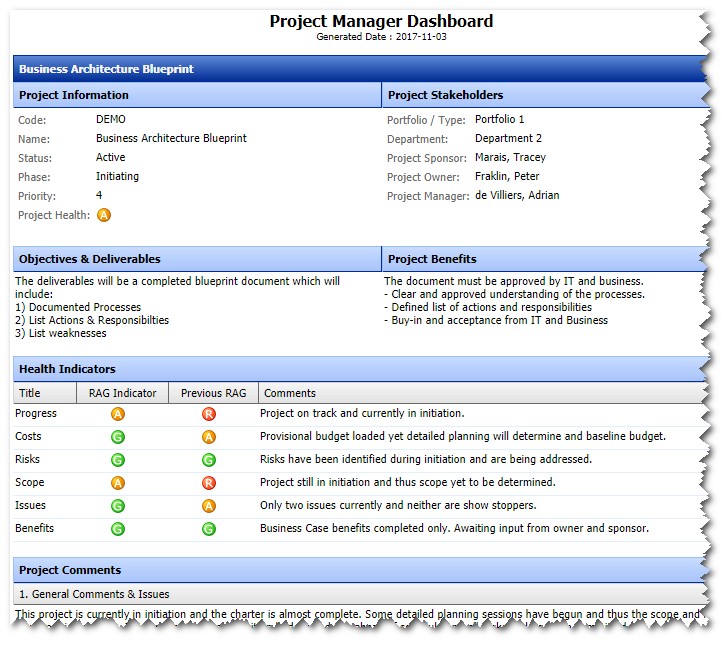Screen dimensions: 728x645
Task: Click the amber RAG Indicator for Progress
Action: (118, 414)
